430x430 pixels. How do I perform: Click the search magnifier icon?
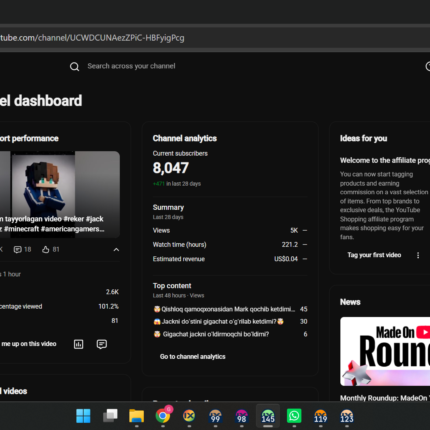pyautogui.click(x=74, y=67)
